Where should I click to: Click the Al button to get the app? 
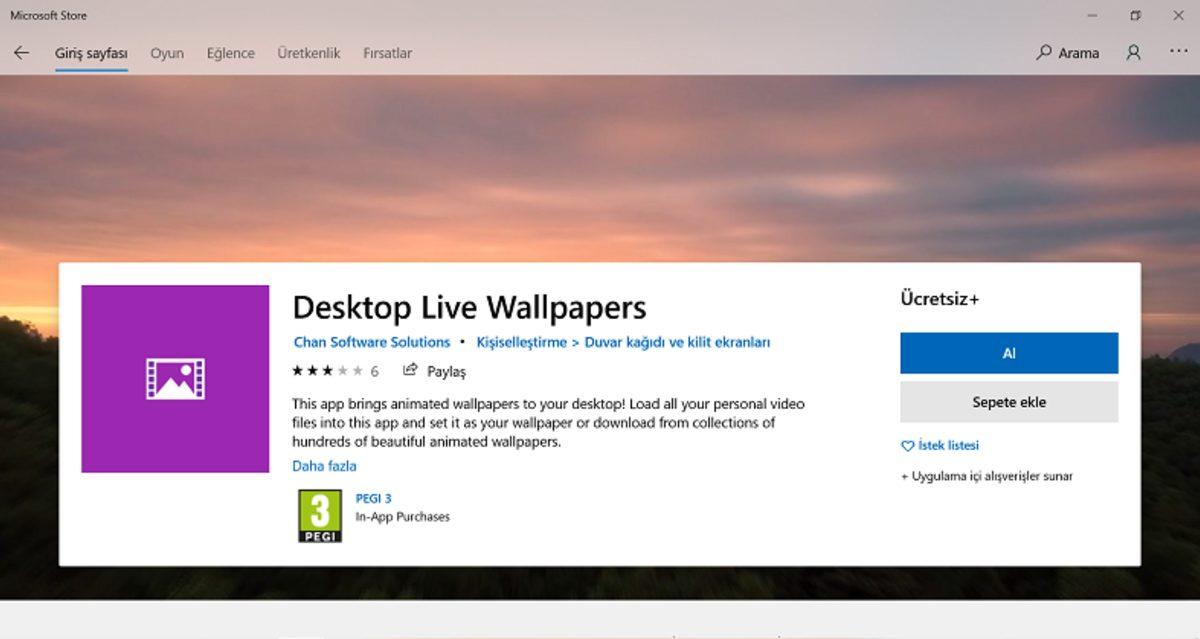[x=1008, y=352]
